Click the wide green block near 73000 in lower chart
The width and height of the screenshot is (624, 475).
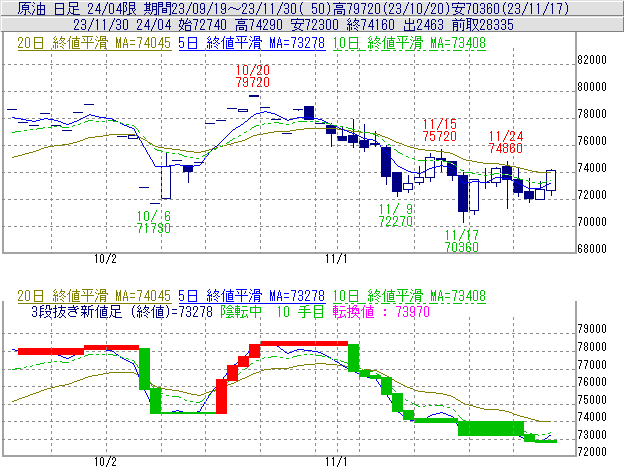click(491, 428)
